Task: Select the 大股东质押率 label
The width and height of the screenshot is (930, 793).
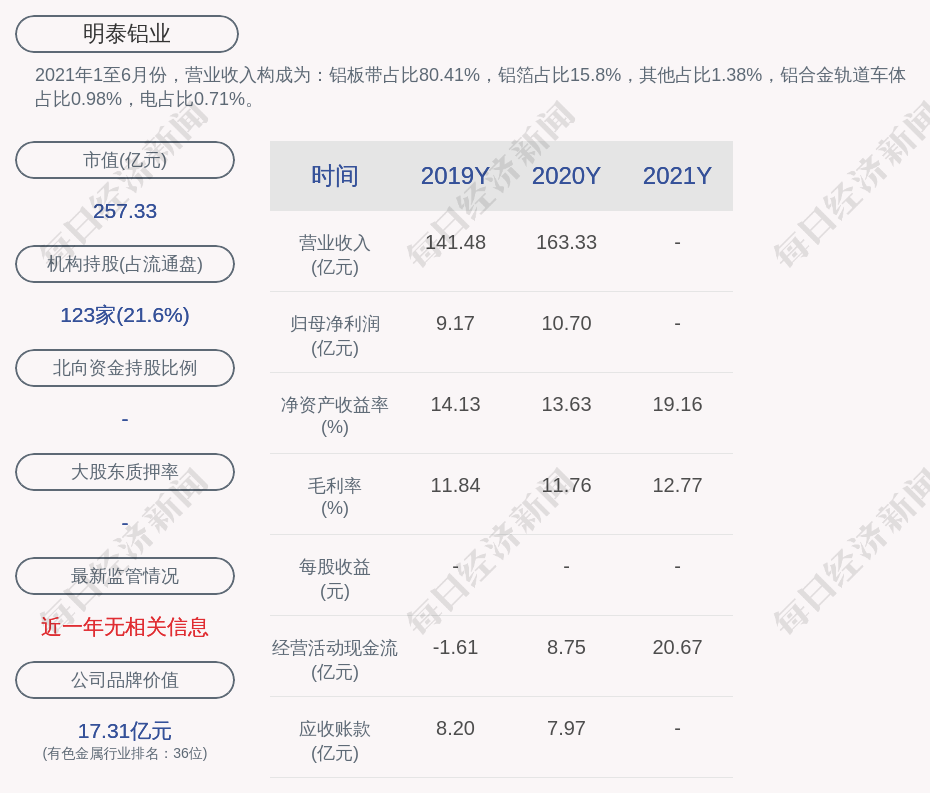Action: tap(125, 472)
